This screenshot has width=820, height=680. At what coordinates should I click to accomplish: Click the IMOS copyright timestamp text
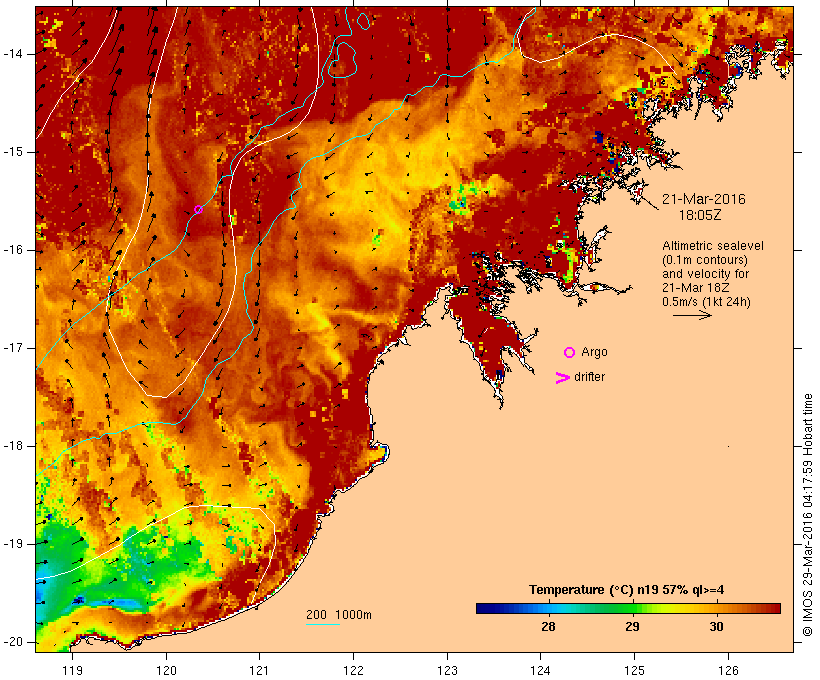808,515
